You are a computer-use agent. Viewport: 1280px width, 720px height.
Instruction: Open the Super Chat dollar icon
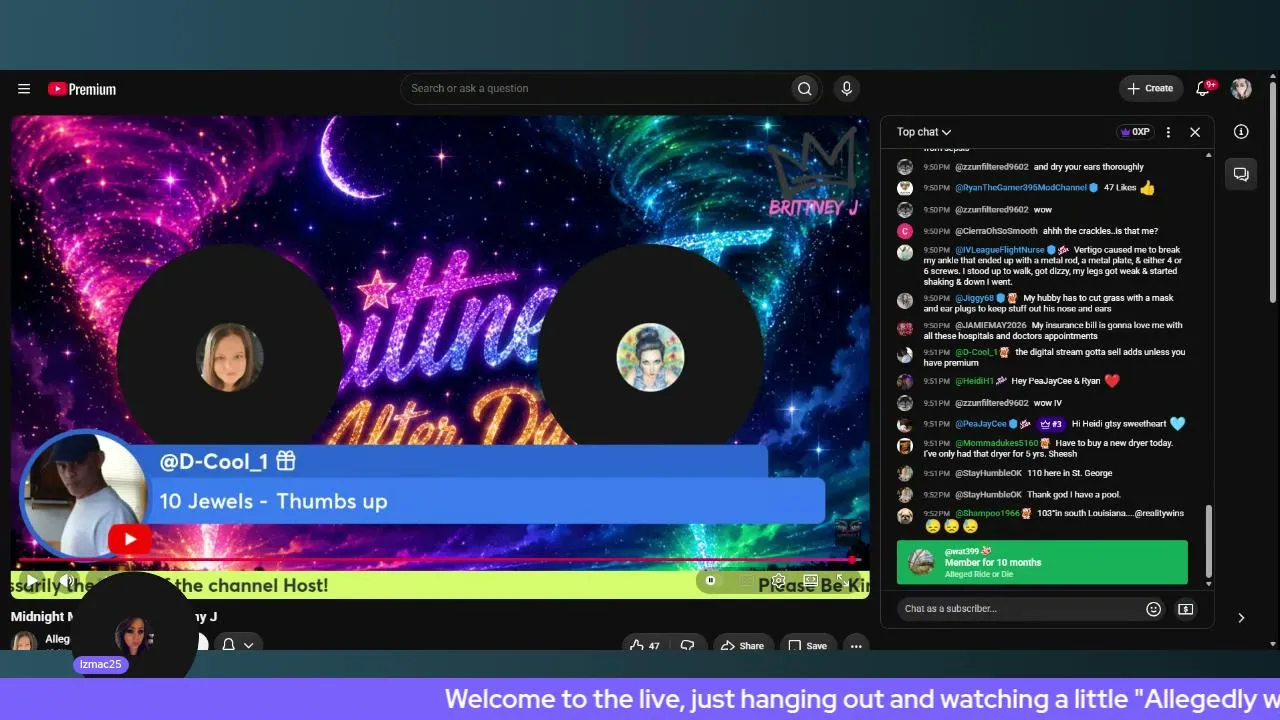[x=1185, y=609]
